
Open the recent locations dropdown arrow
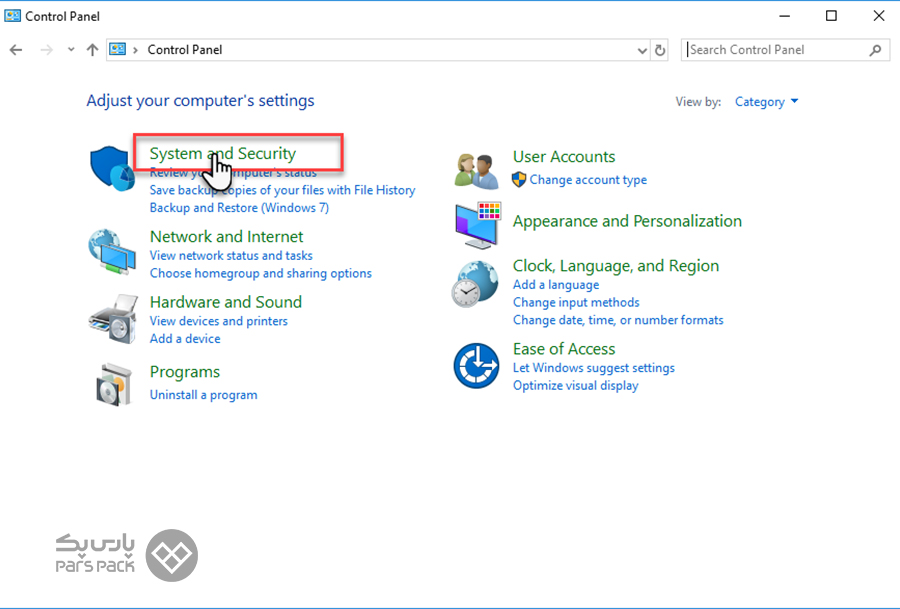(x=71, y=50)
